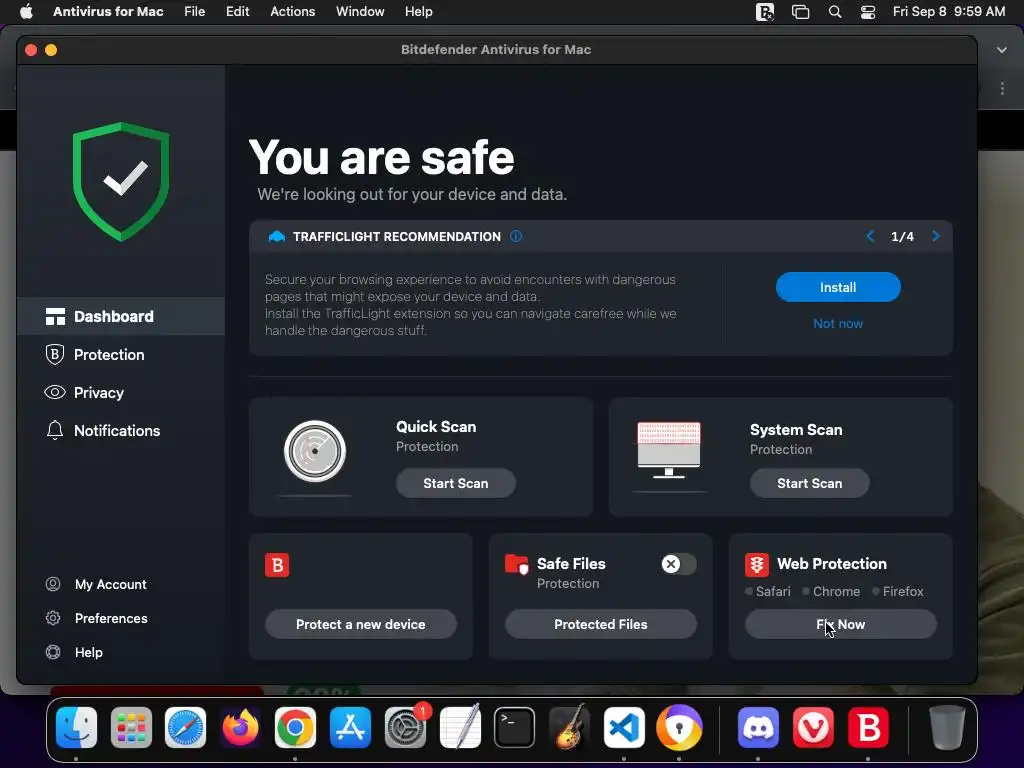Open the Edit menu
The width and height of the screenshot is (1024, 768).
click(x=238, y=12)
